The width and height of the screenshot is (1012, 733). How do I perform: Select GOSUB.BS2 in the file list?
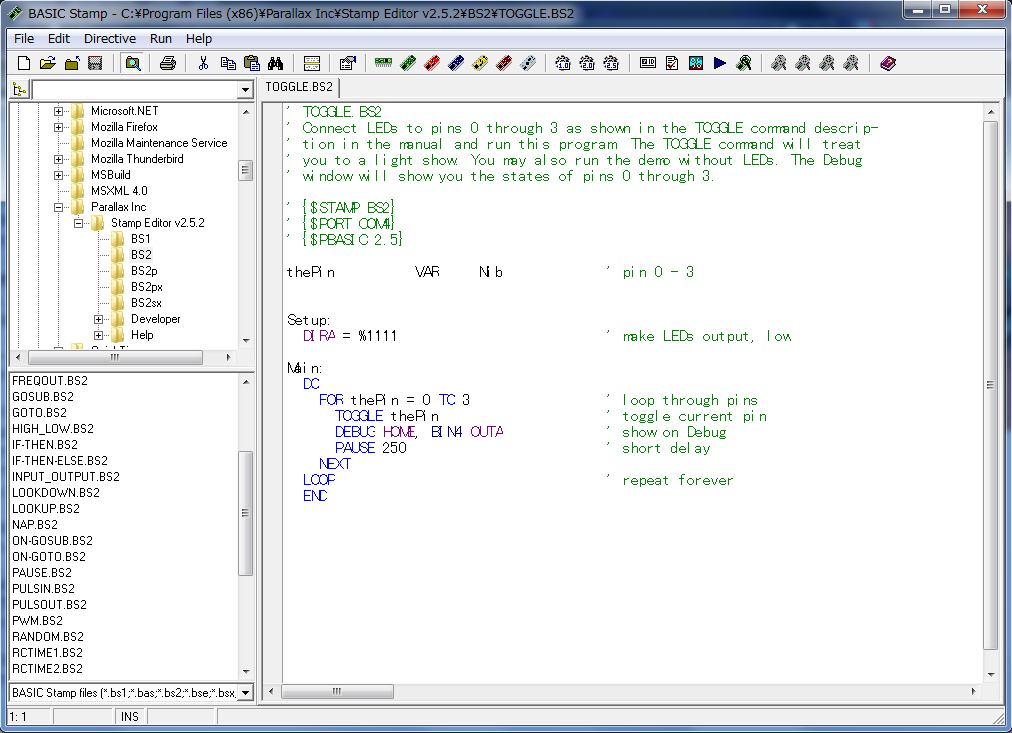point(43,397)
